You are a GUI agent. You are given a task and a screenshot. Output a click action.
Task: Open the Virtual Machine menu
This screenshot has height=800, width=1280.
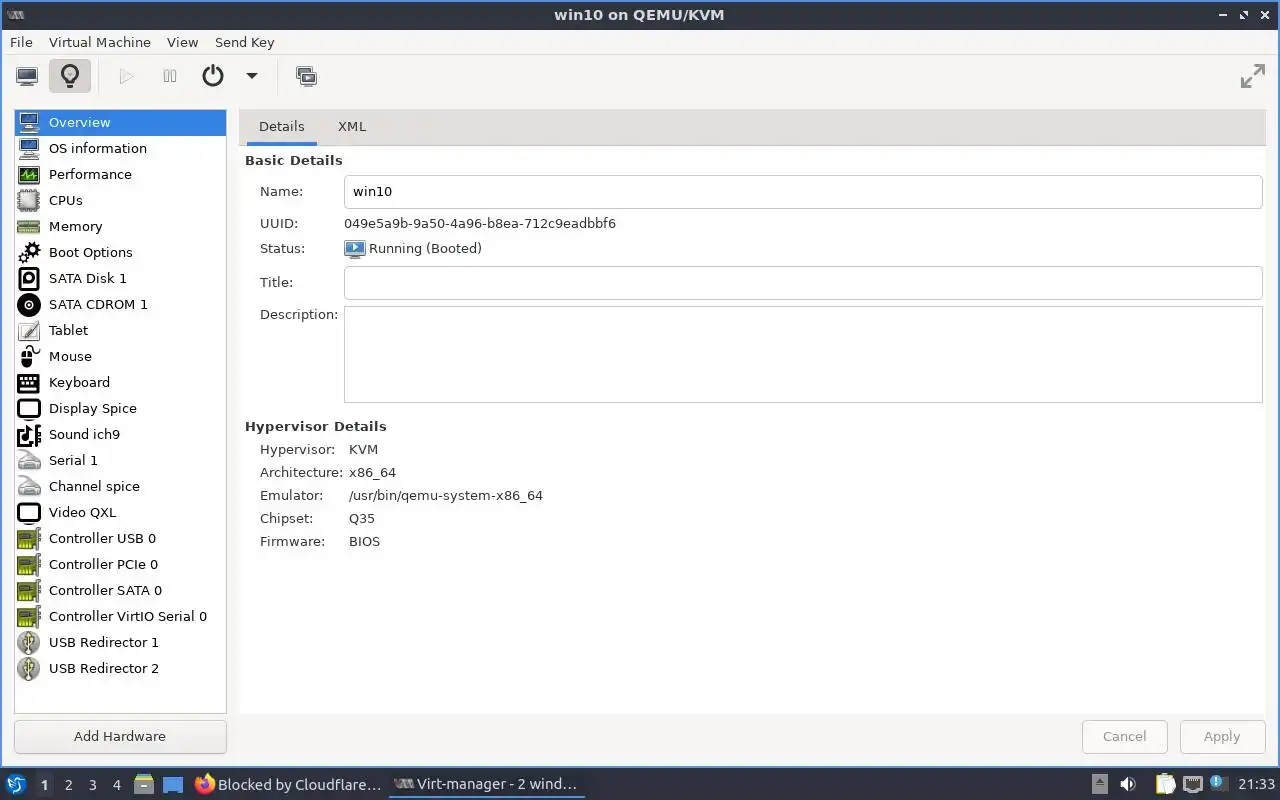pyautogui.click(x=100, y=42)
